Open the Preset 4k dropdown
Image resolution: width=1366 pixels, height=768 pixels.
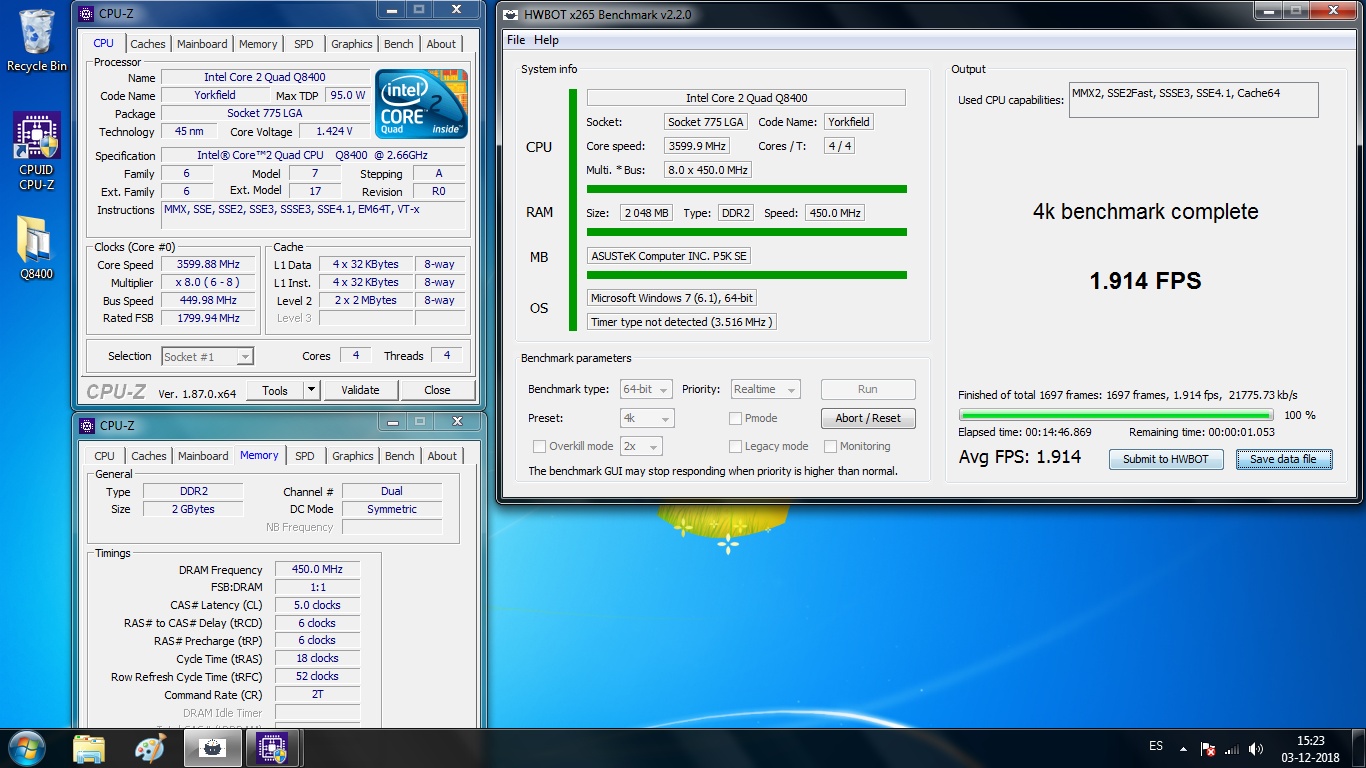(x=646, y=418)
